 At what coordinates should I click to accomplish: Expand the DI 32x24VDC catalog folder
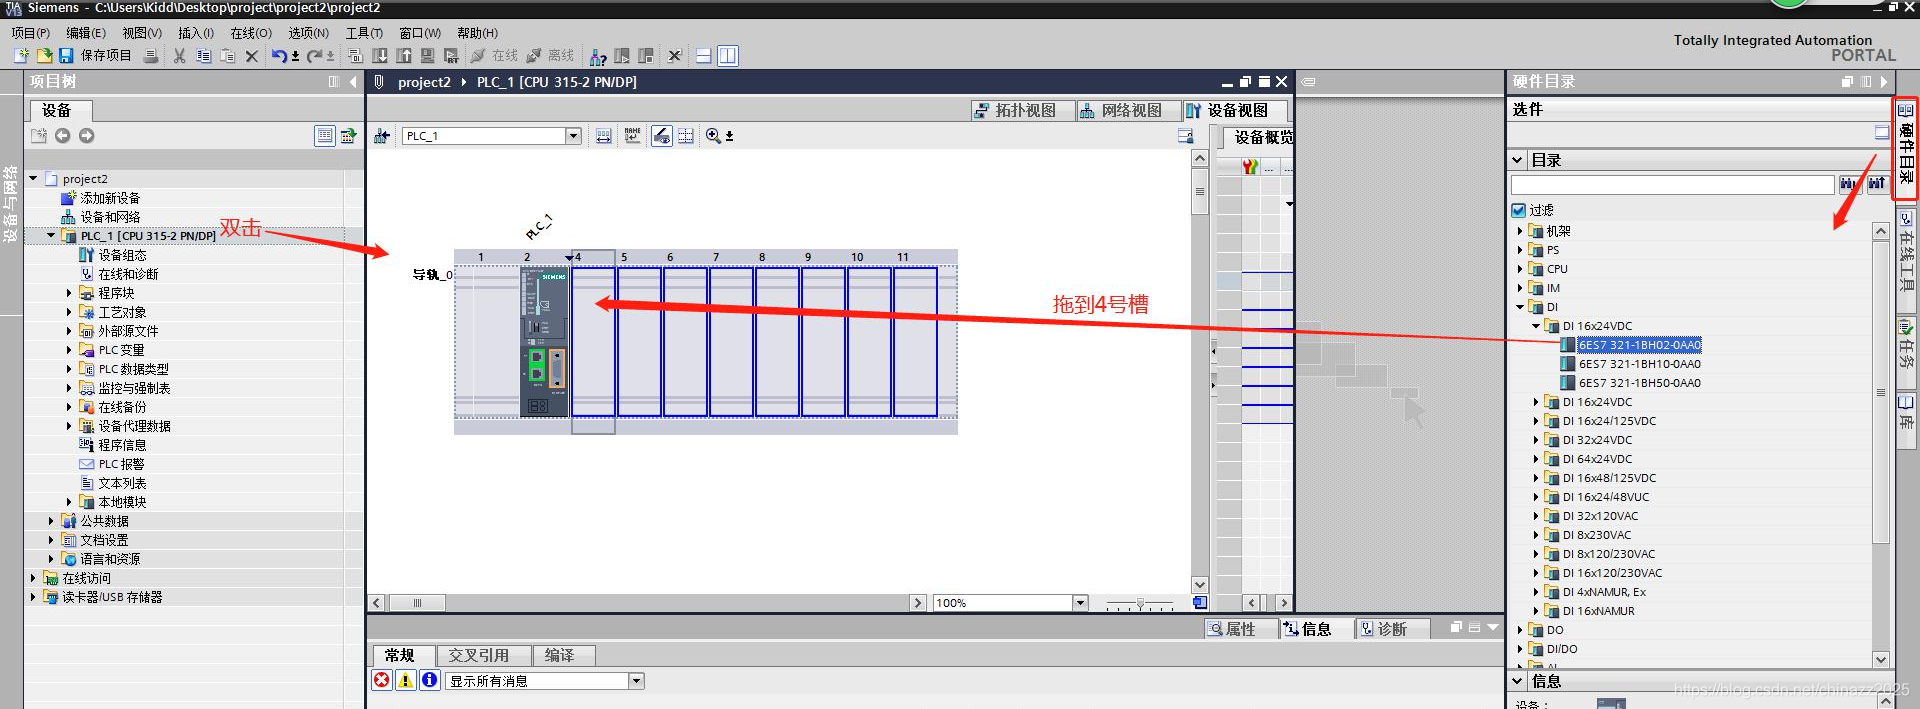(x=1537, y=440)
